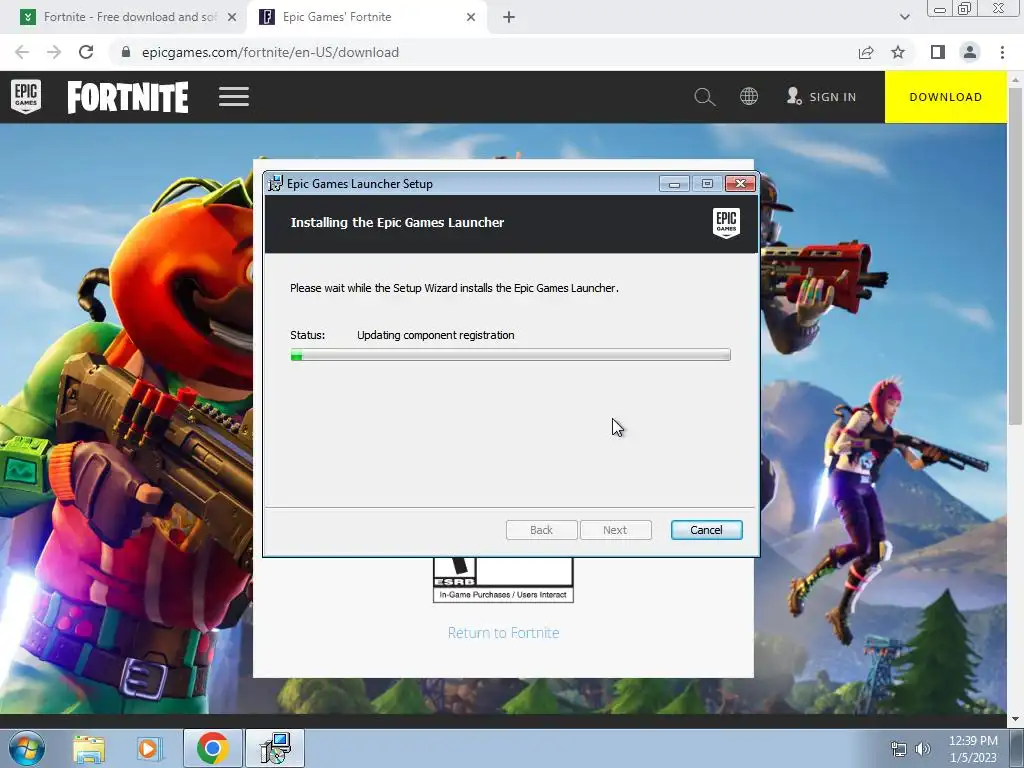Click the volume speaker tray icon

pos(923,749)
